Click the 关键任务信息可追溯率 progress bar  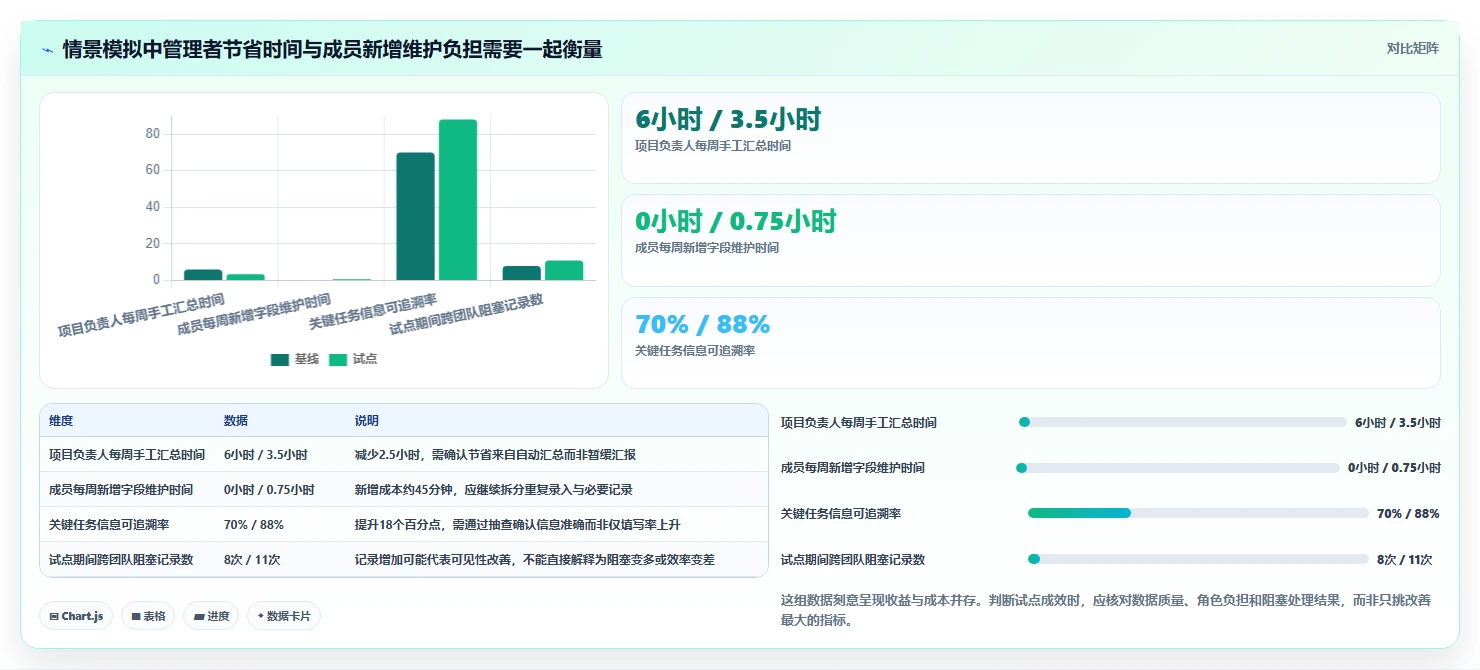coord(1198,513)
